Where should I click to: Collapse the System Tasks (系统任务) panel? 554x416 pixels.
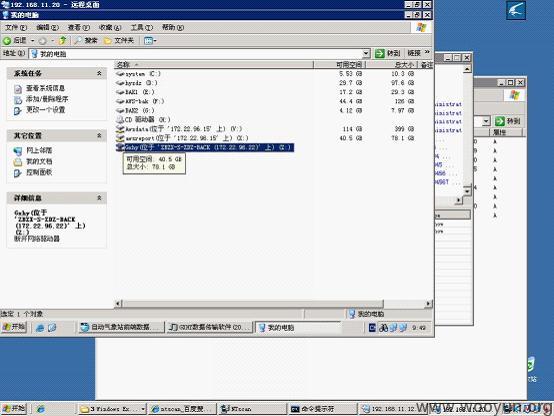(99, 73)
